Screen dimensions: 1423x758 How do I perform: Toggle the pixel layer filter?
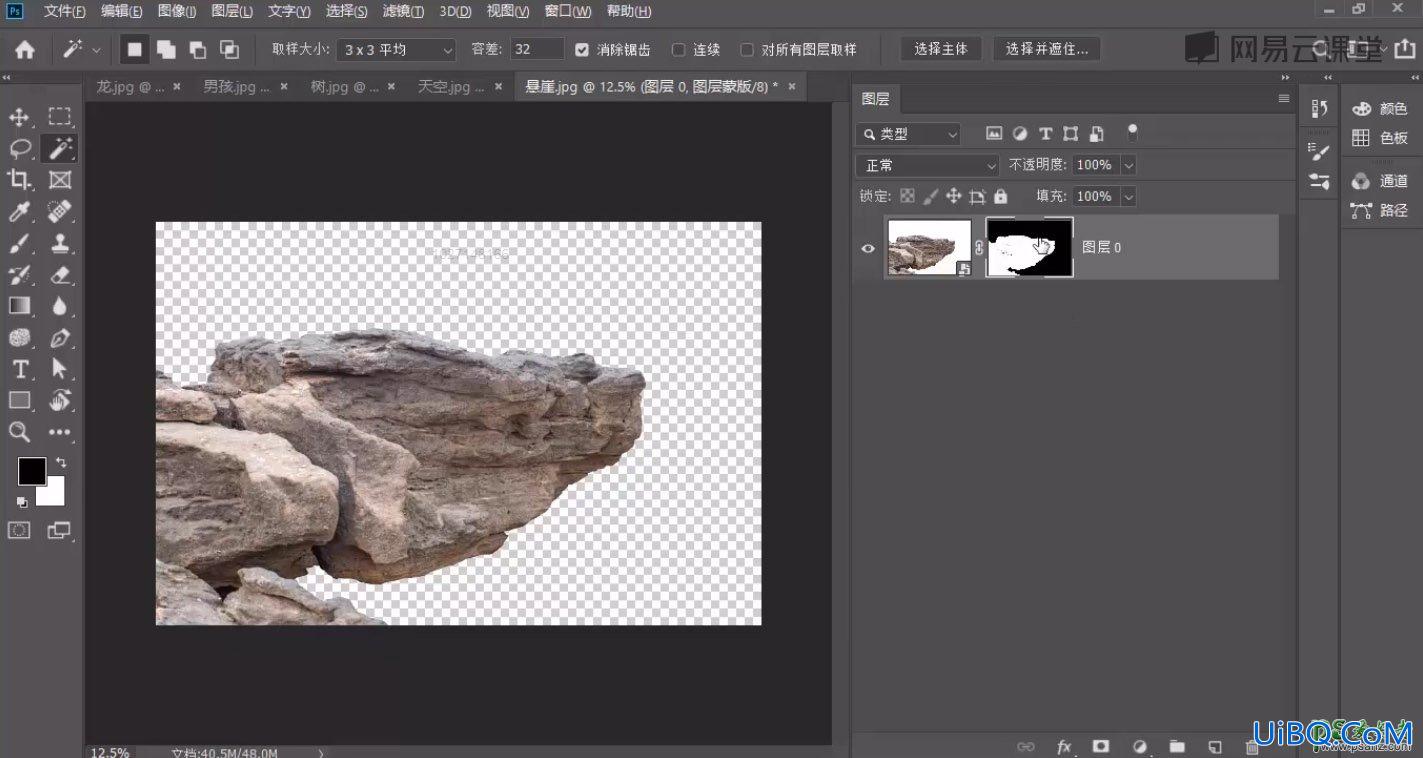click(x=994, y=133)
